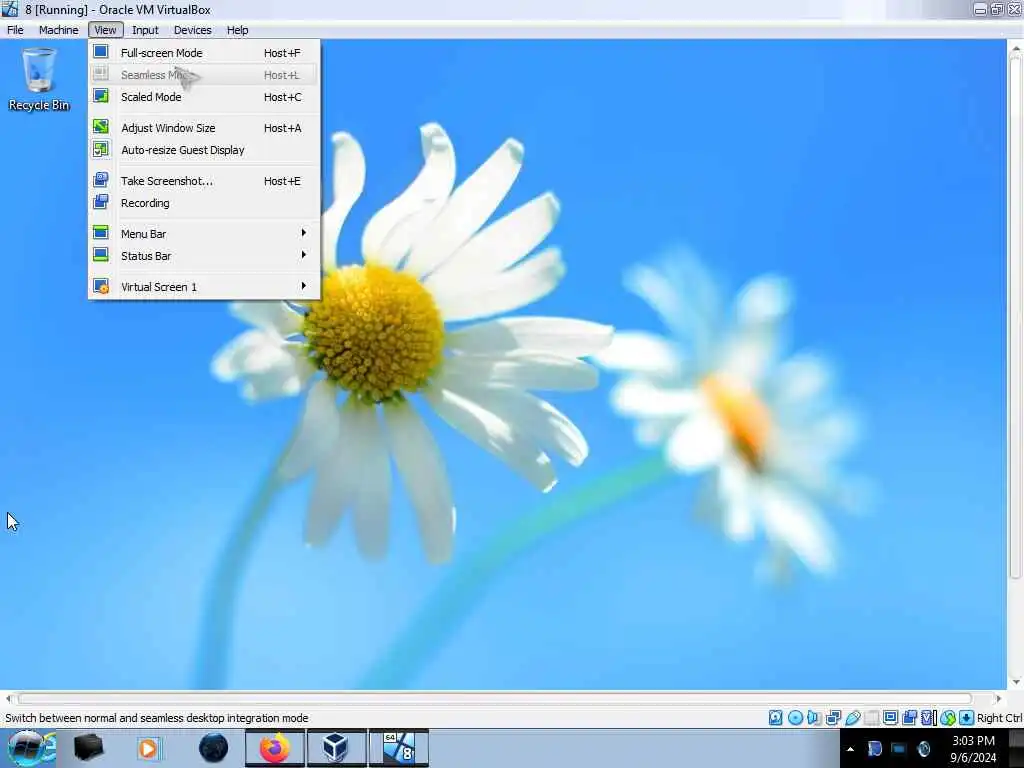Open the dark globe icon on taskbar
Screen dimensions: 1024x768
click(214, 748)
